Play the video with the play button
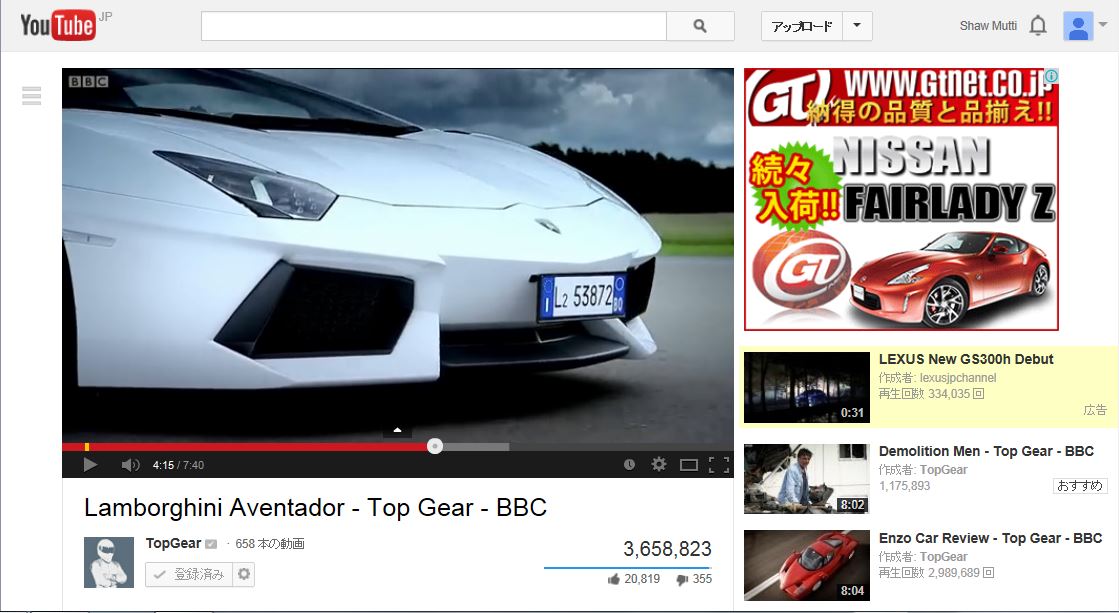Screen dimensions: 1119x613 pos(90,465)
